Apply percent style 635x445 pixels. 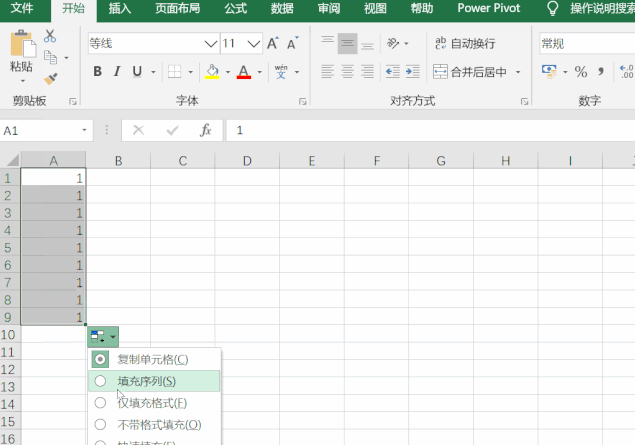[x=581, y=72]
